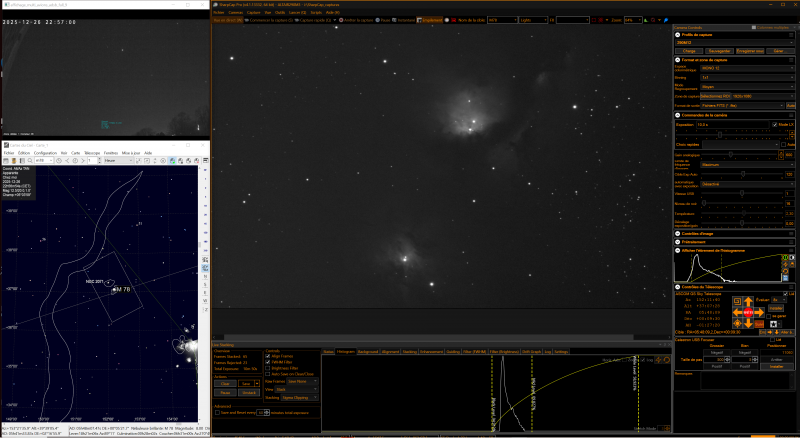Click the spiral icon in telescope controls
This screenshot has height=438, width=800.
coord(737,302)
